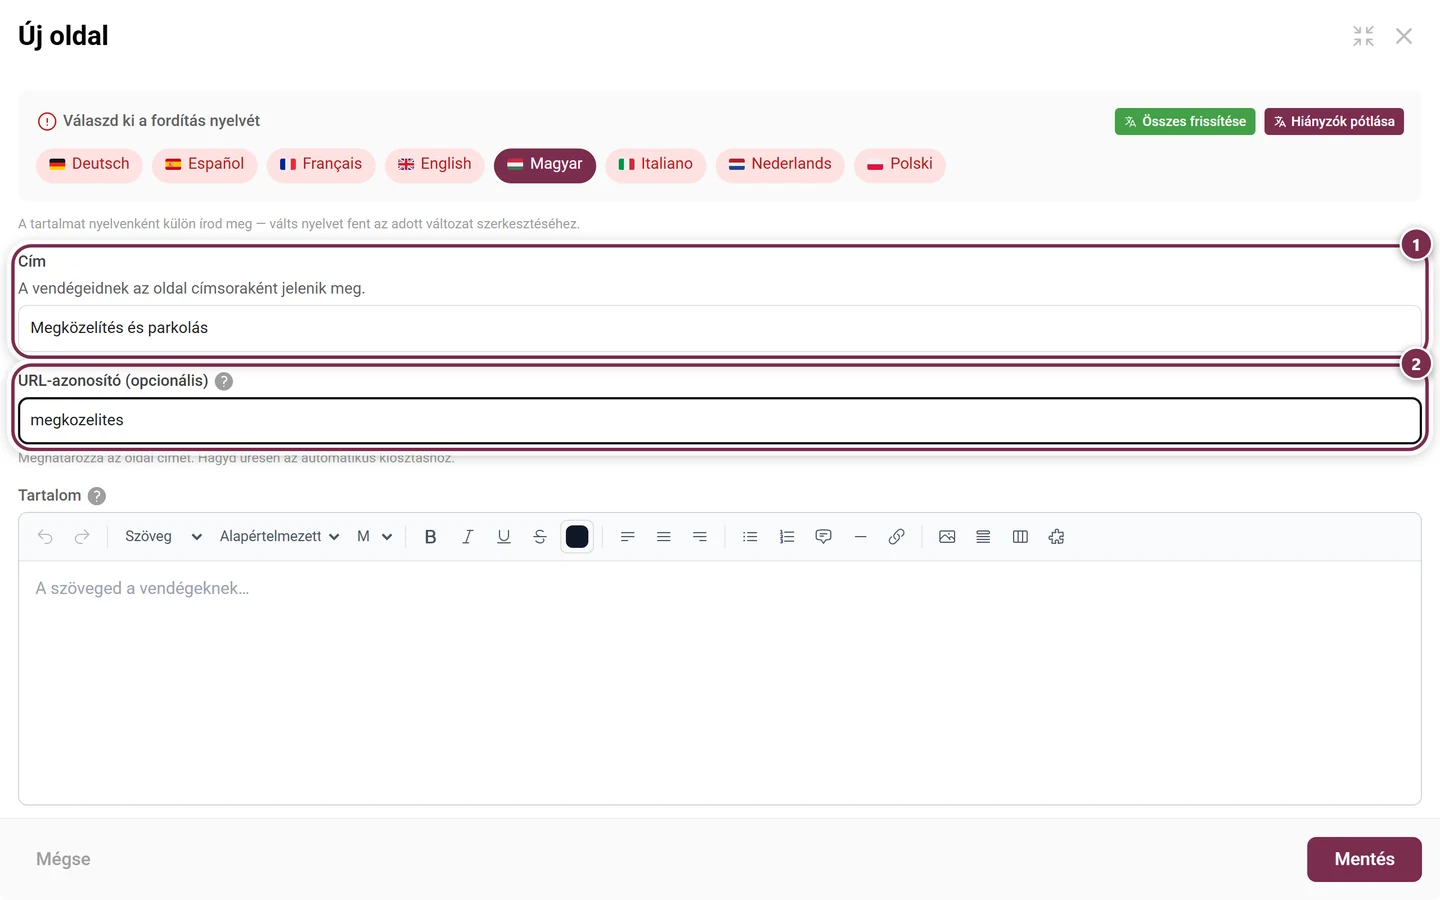
Task: Insert a numbered list
Action: pos(787,537)
